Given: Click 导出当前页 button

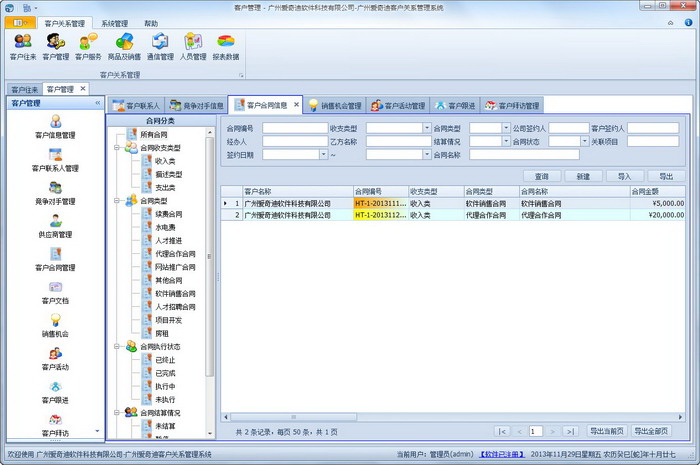Looking at the screenshot, I should 606,431.
